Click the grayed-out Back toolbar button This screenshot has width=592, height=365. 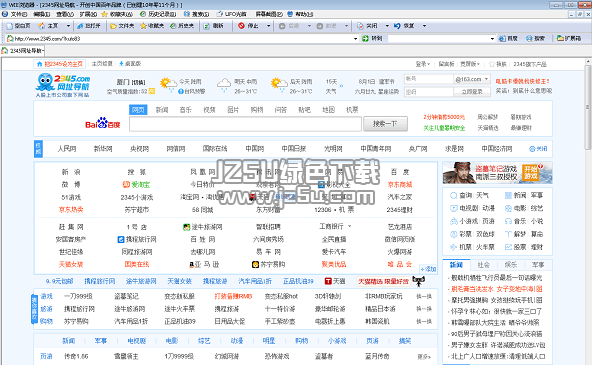click(x=289, y=26)
